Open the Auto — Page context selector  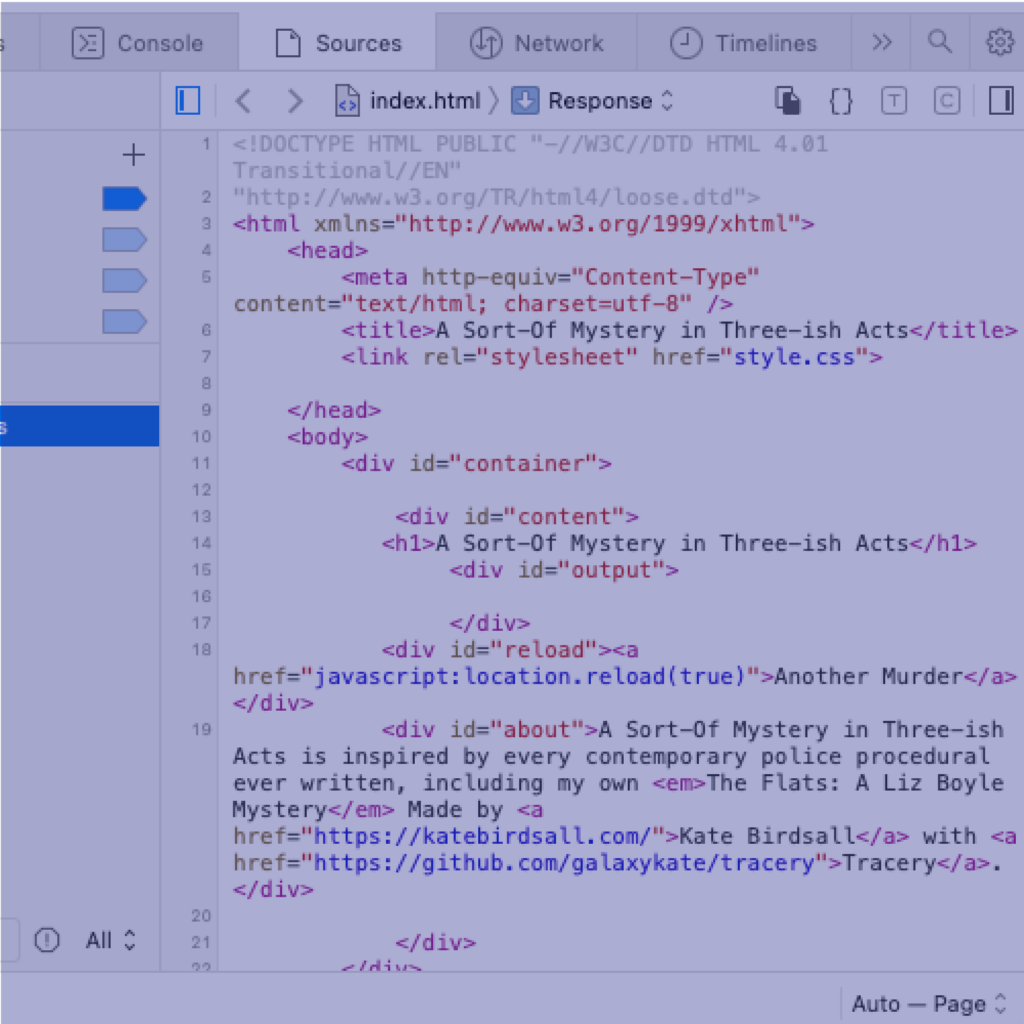pos(929,1004)
